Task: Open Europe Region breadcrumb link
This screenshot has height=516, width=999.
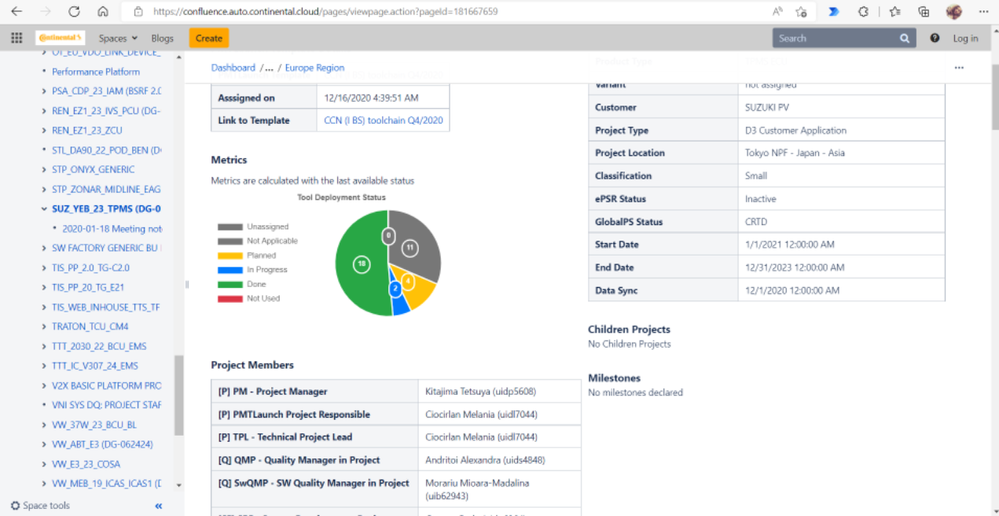Action: [315, 68]
